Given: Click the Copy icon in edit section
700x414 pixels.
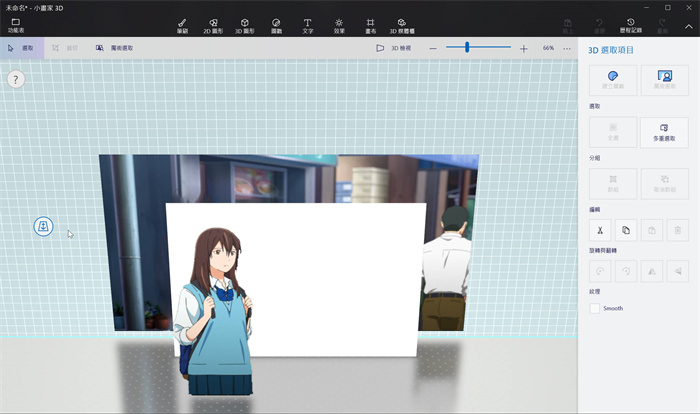Looking at the screenshot, I should (625, 230).
